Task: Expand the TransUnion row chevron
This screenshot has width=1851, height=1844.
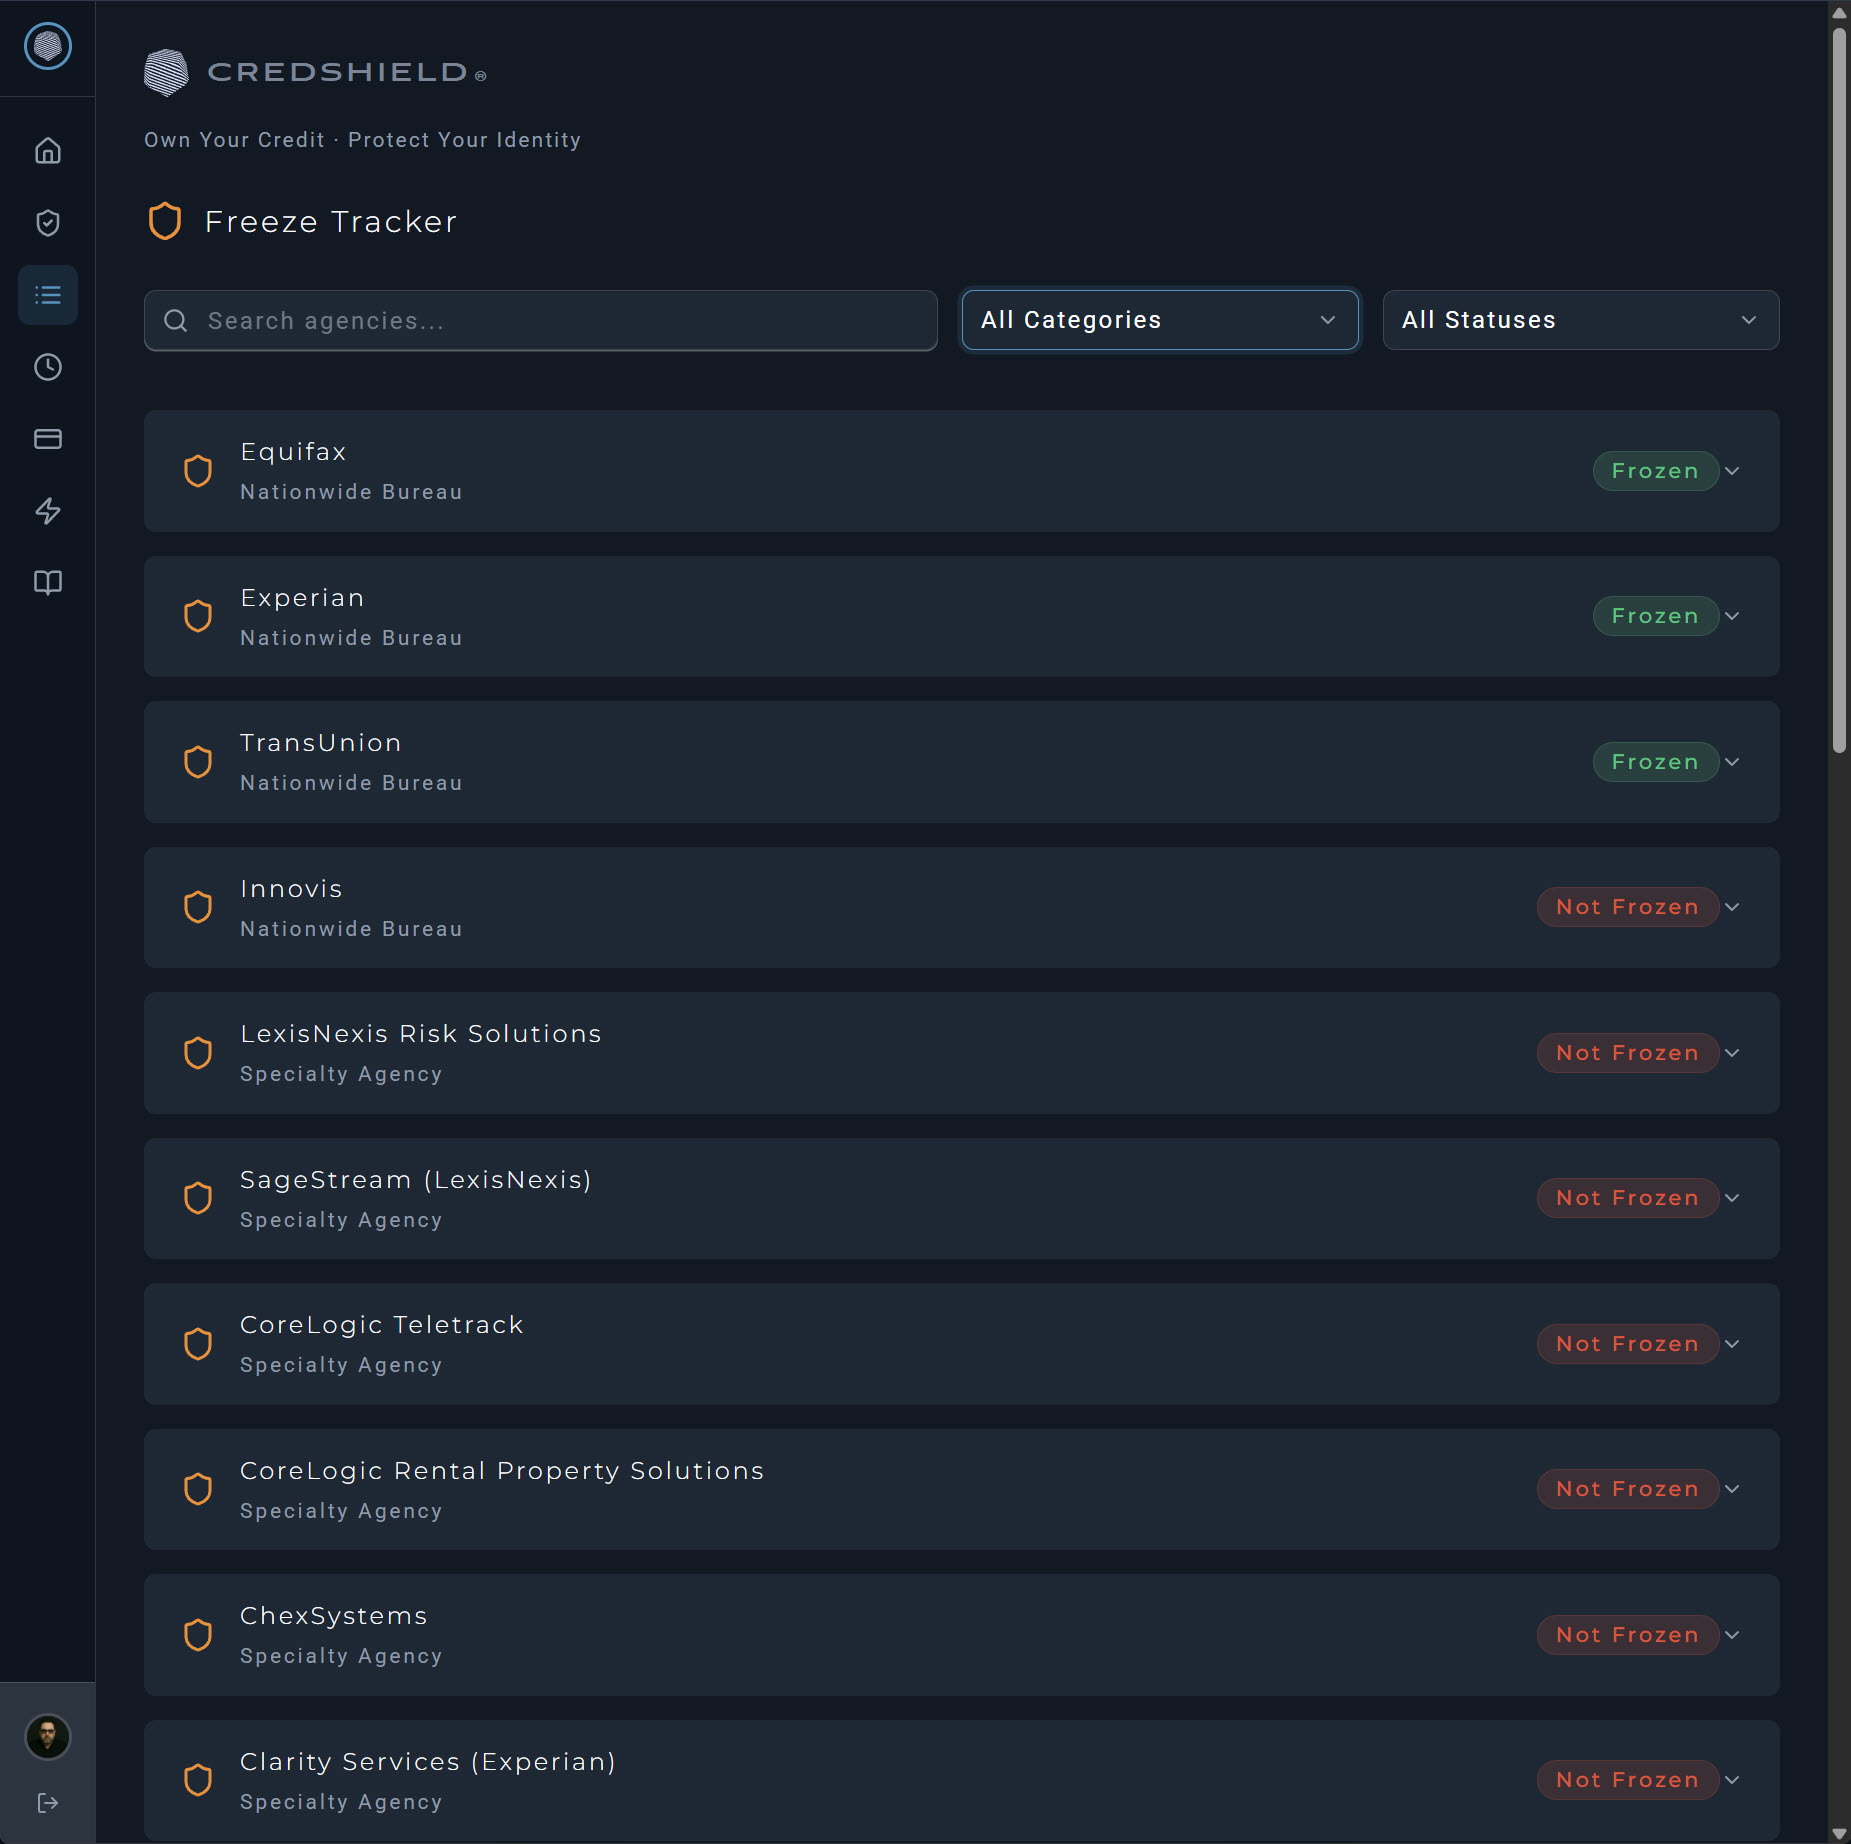Action: [x=1733, y=762]
